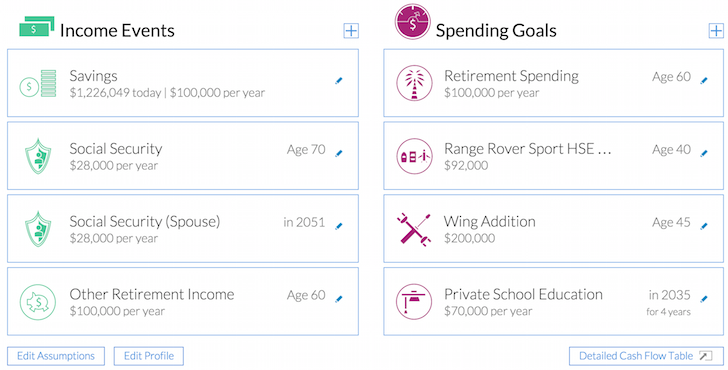Click the palm tree Retirement Spending icon
The width and height of the screenshot is (728, 370).
pyautogui.click(x=414, y=83)
